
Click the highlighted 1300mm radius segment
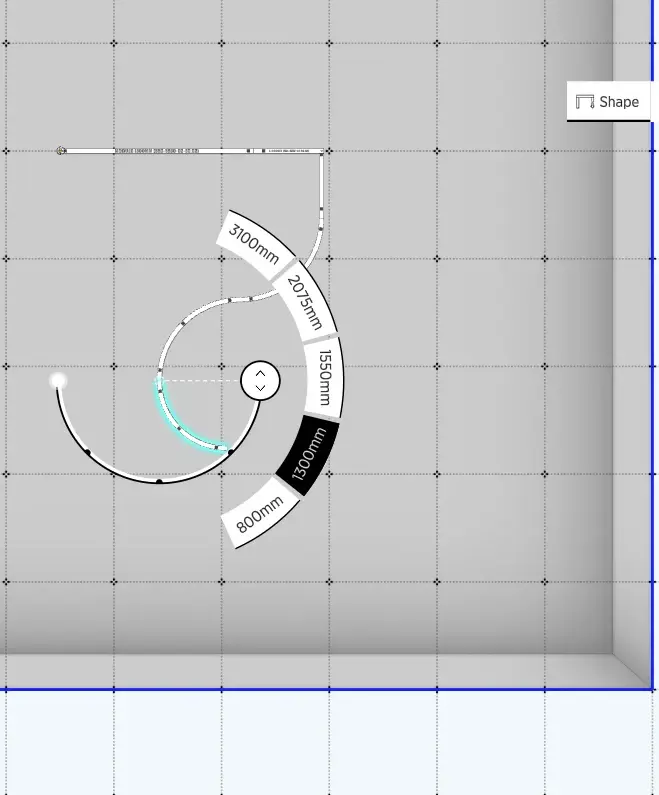308,455
